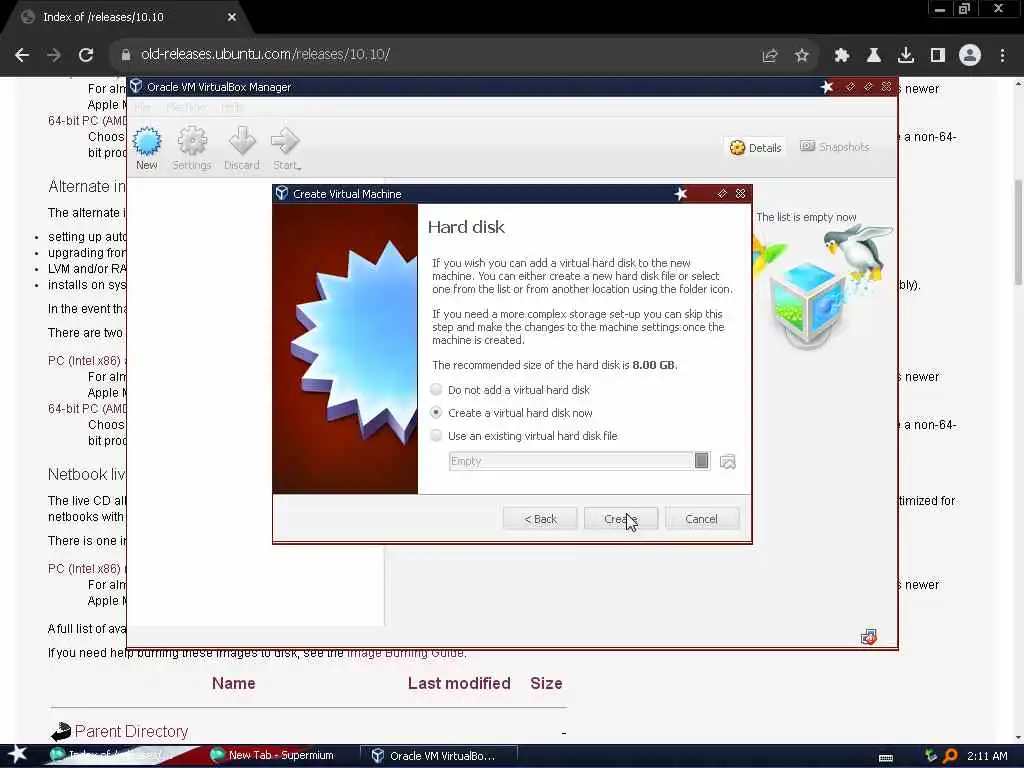The image size is (1024, 768).
Task: Switch to 'New Tab - Supermium' taskbar item
Action: (272, 756)
